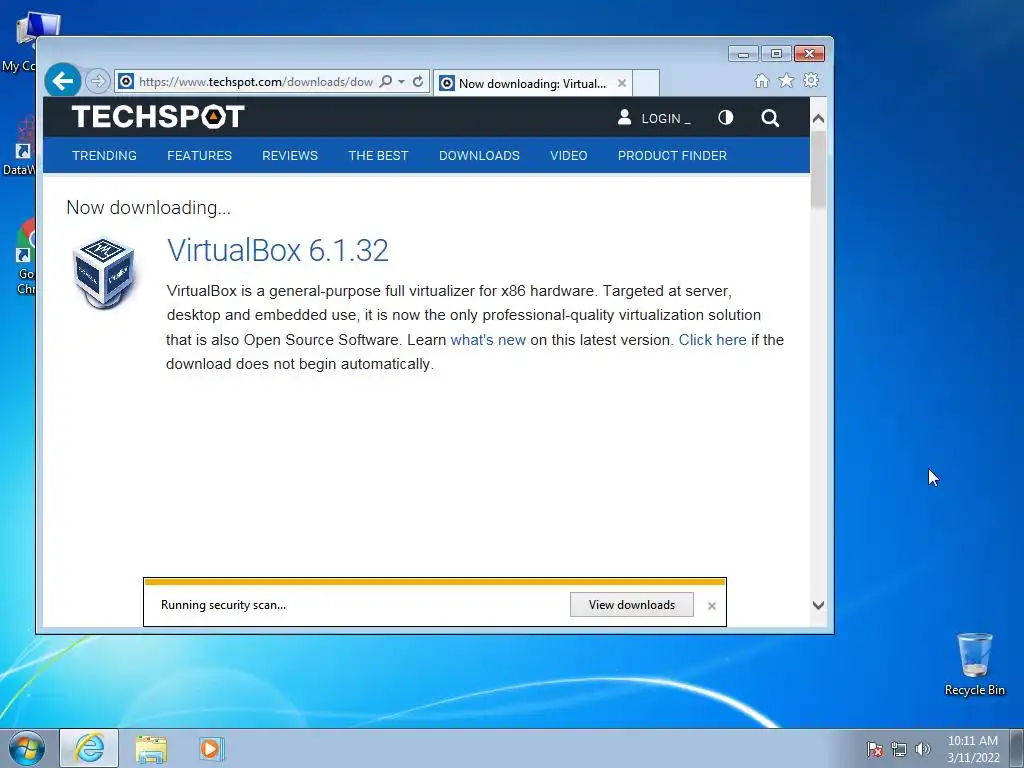Click the volume speaker tray icon
1024x768 pixels.
click(x=923, y=749)
